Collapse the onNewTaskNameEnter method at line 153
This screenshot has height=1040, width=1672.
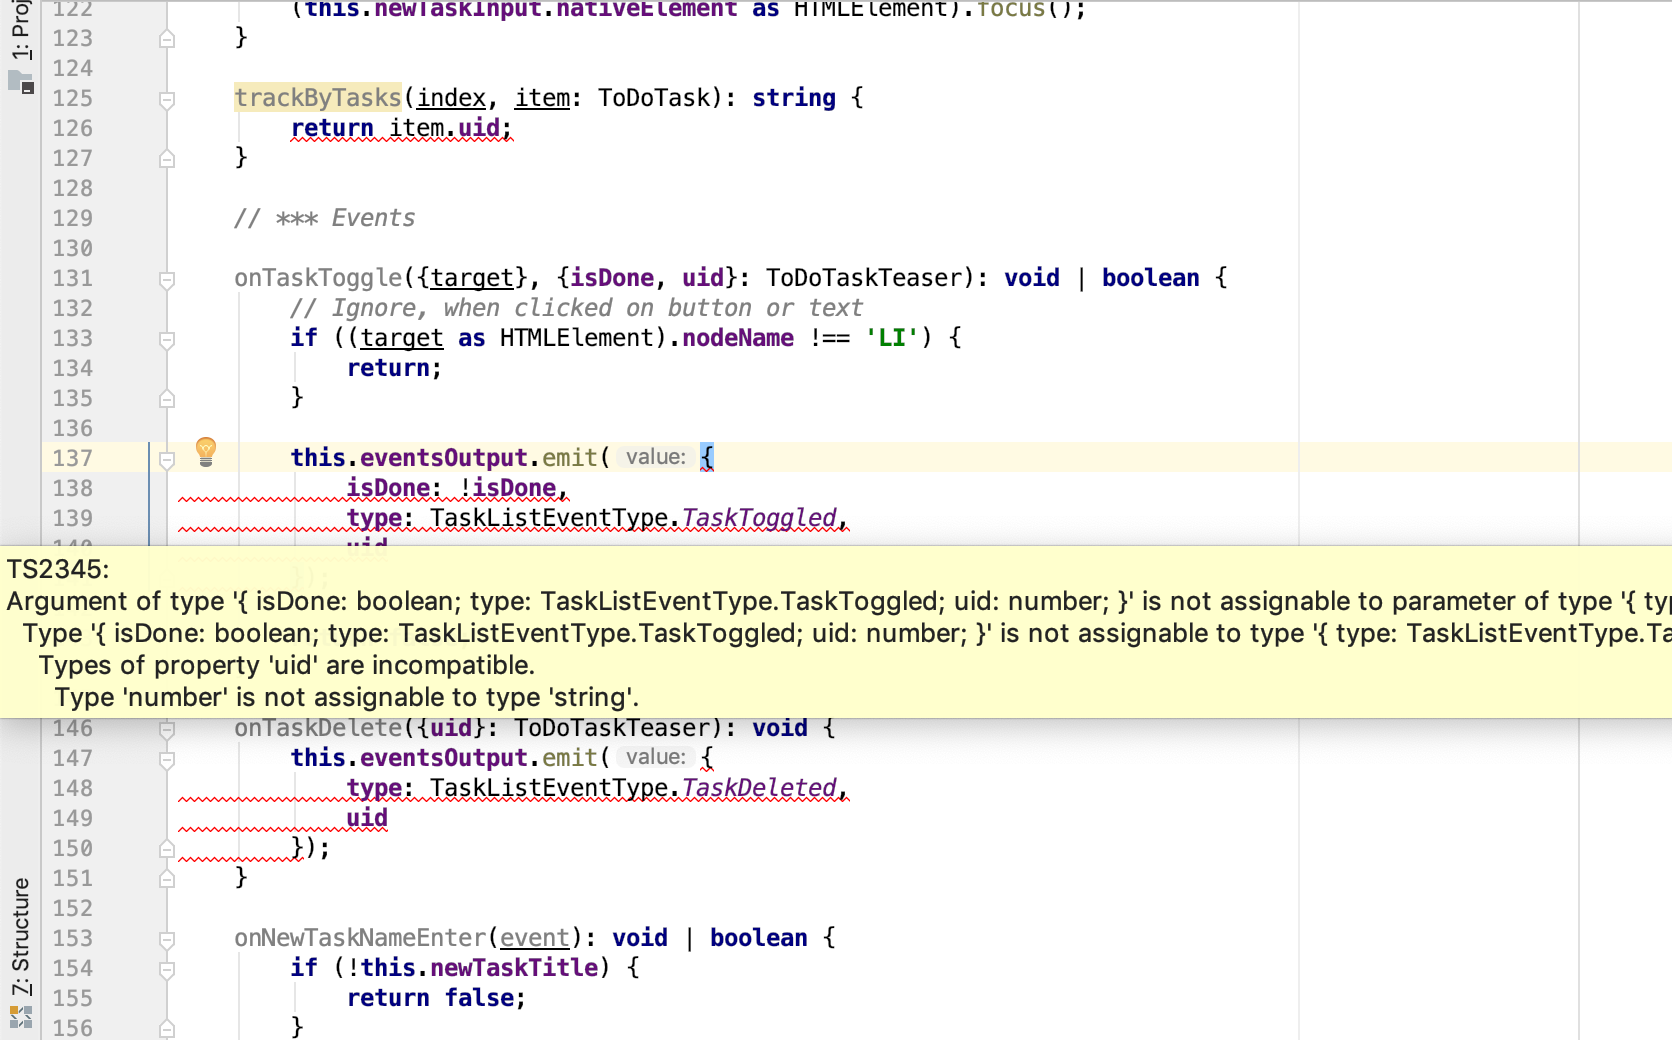(x=167, y=939)
